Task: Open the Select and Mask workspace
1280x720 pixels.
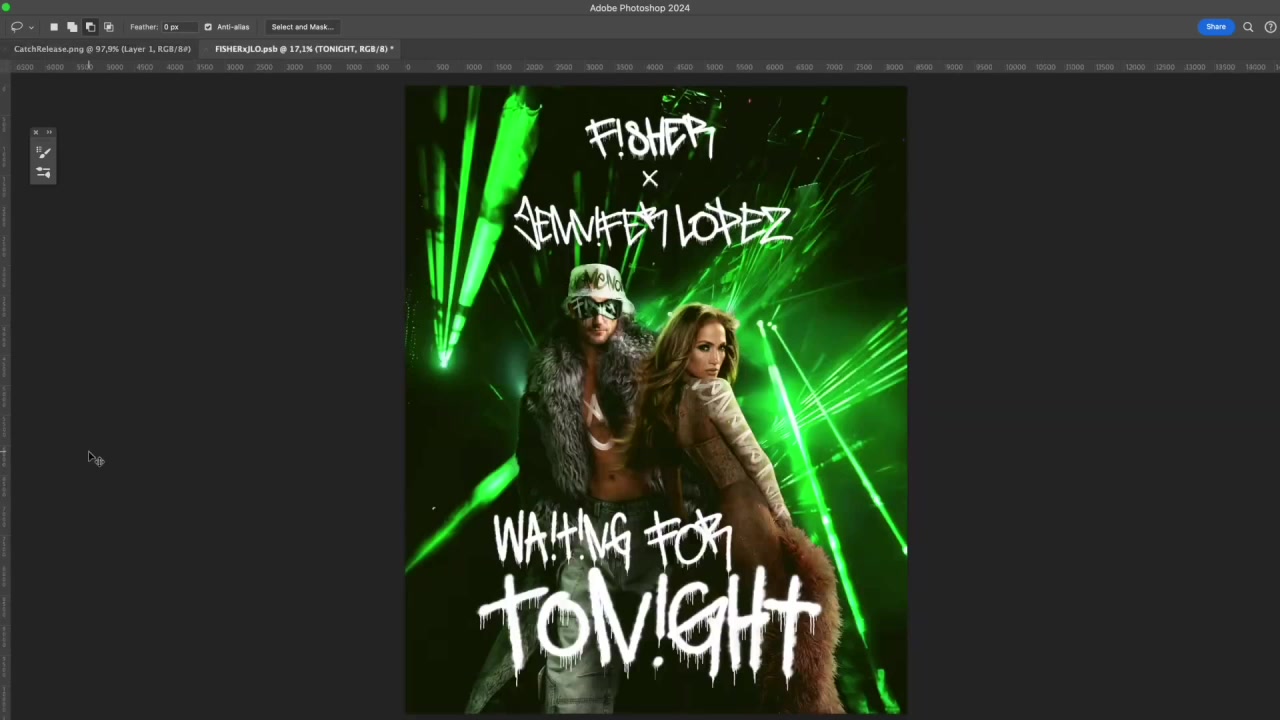Action: [x=302, y=27]
